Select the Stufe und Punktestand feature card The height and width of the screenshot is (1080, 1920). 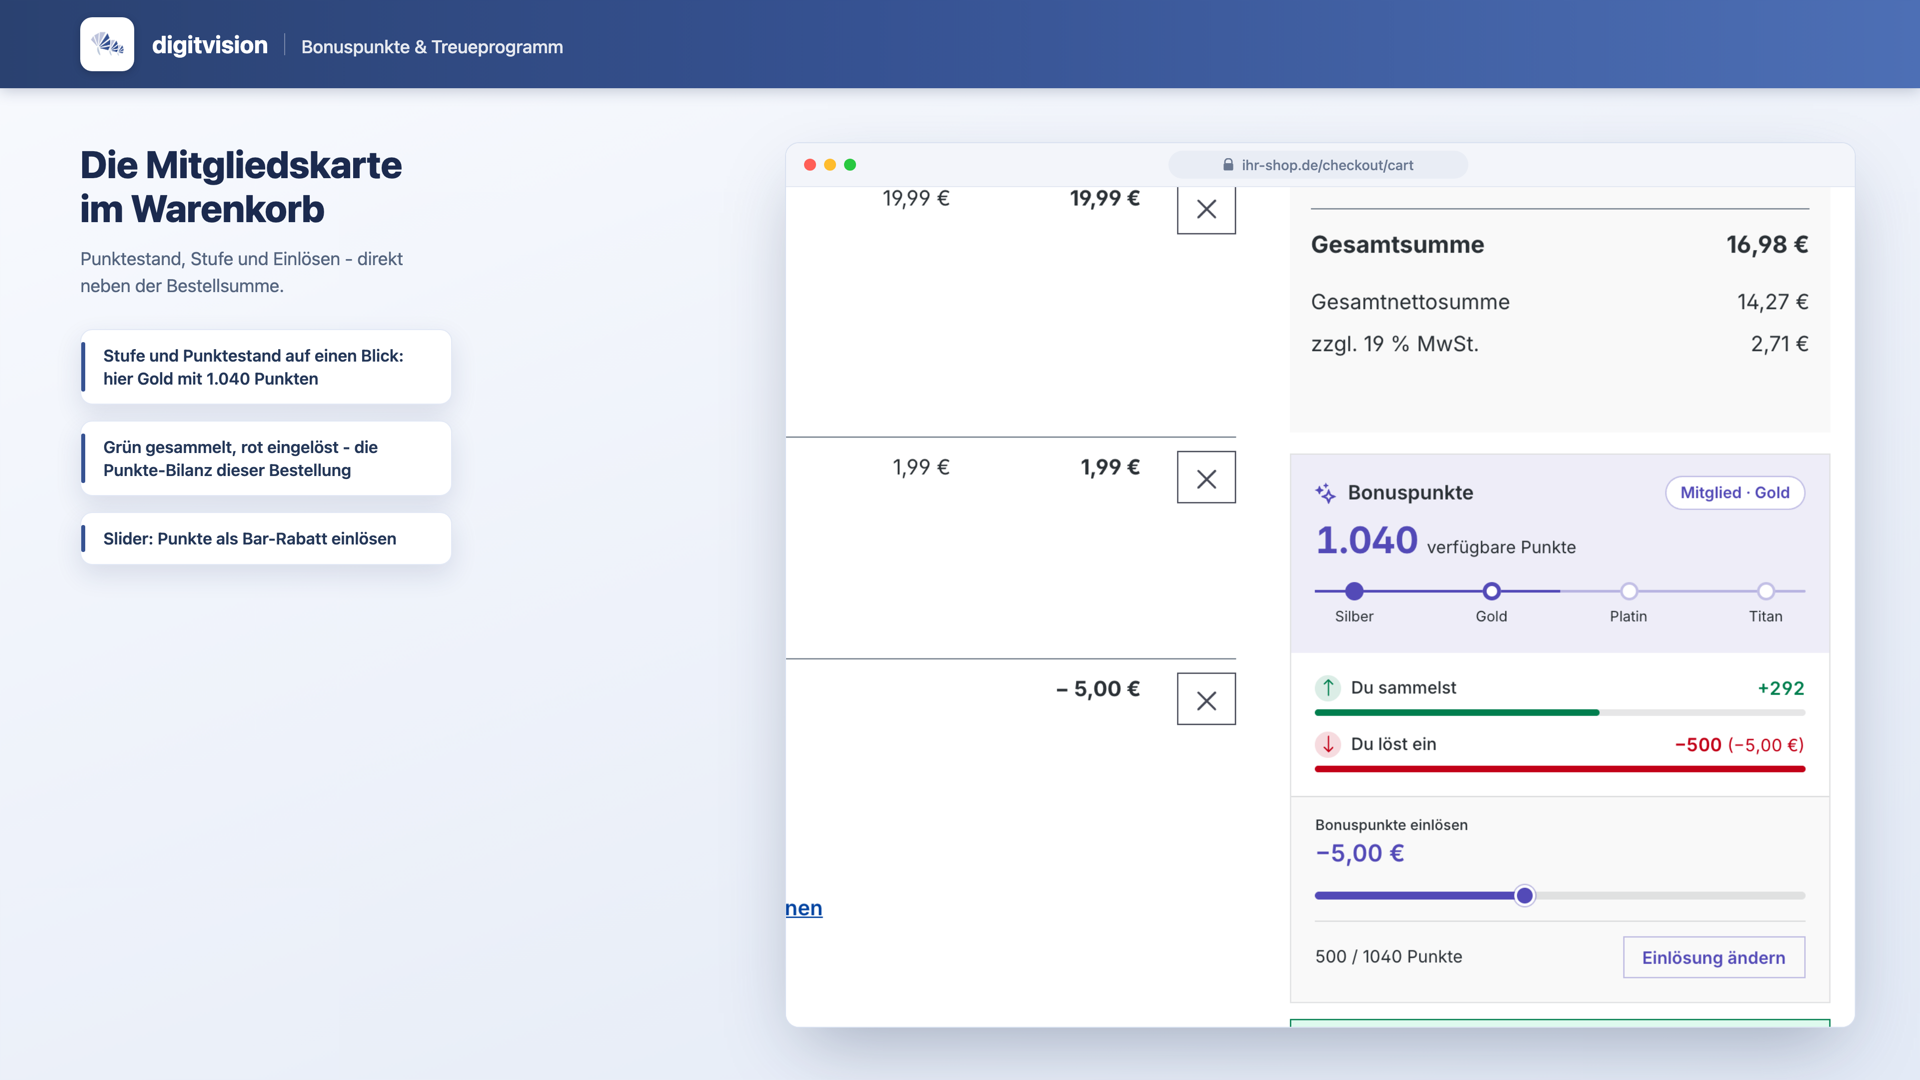click(266, 367)
